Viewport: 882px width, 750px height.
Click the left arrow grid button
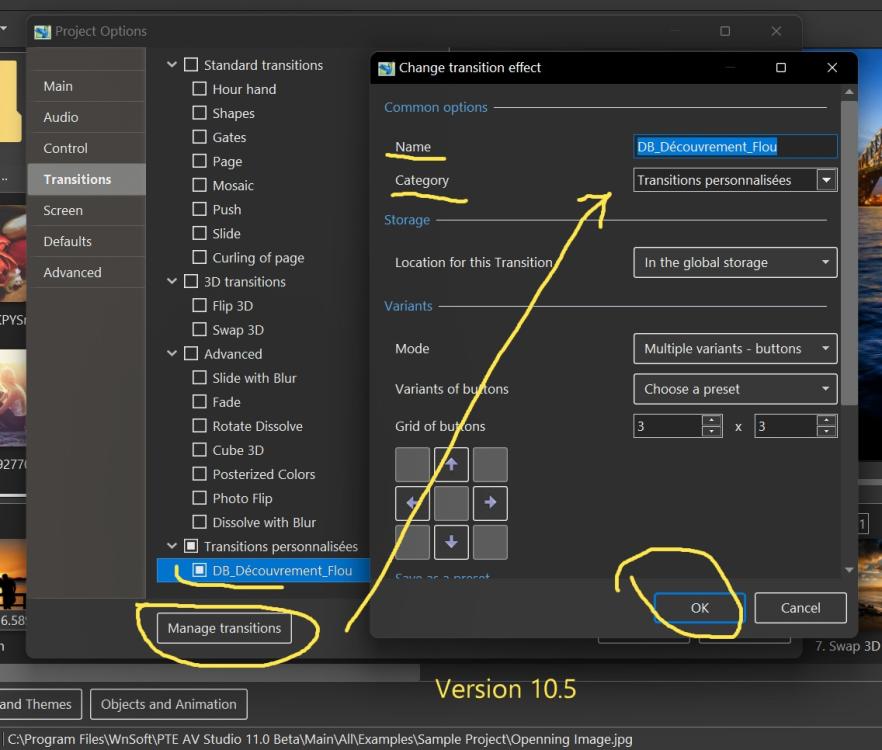click(x=412, y=503)
